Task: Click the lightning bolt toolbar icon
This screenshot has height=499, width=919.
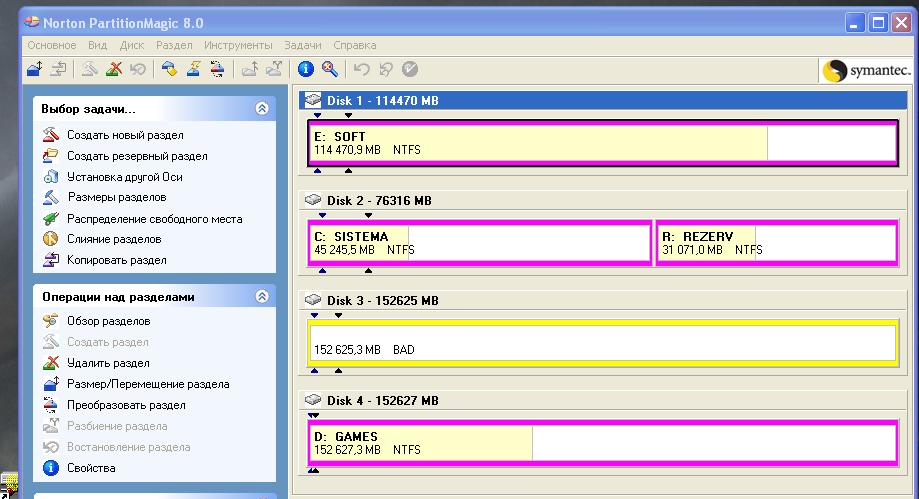Action: point(194,69)
